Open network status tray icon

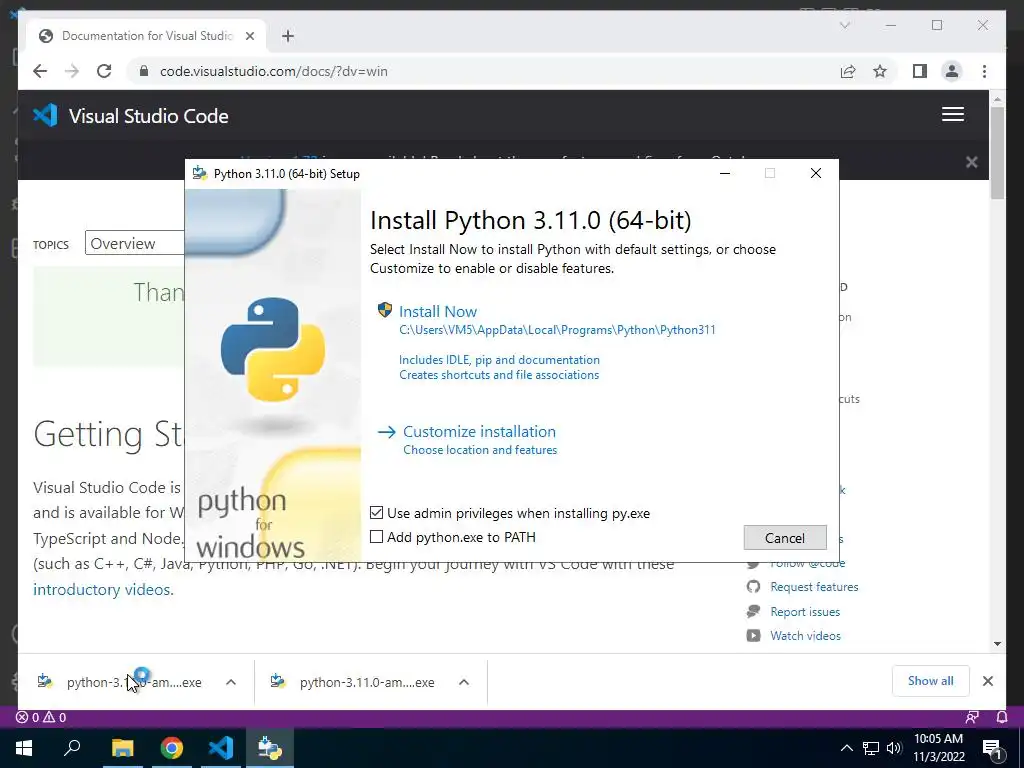(871, 748)
